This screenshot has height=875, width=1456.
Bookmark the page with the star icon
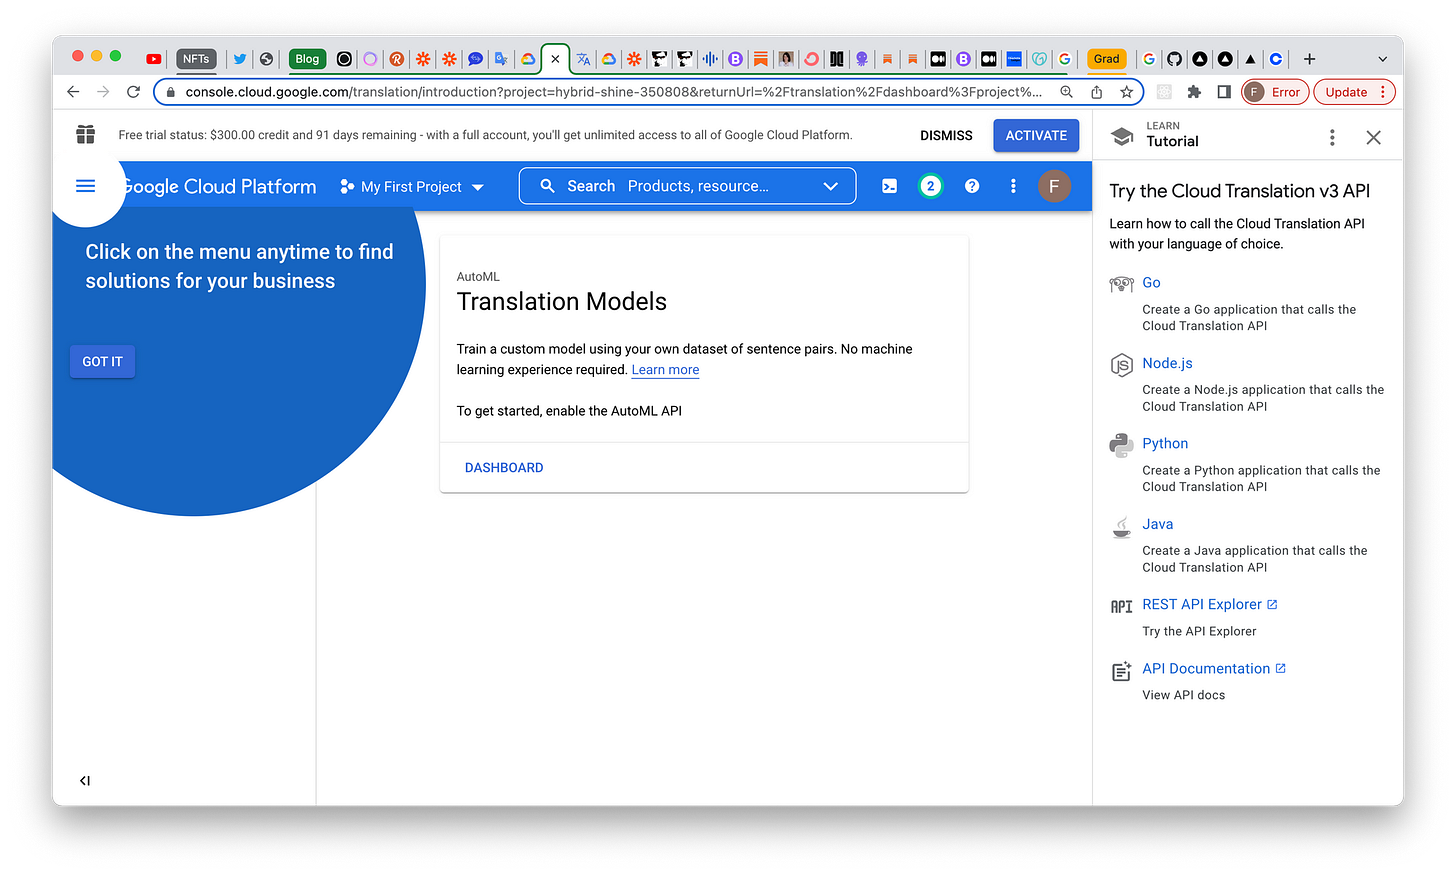[x=1127, y=92]
